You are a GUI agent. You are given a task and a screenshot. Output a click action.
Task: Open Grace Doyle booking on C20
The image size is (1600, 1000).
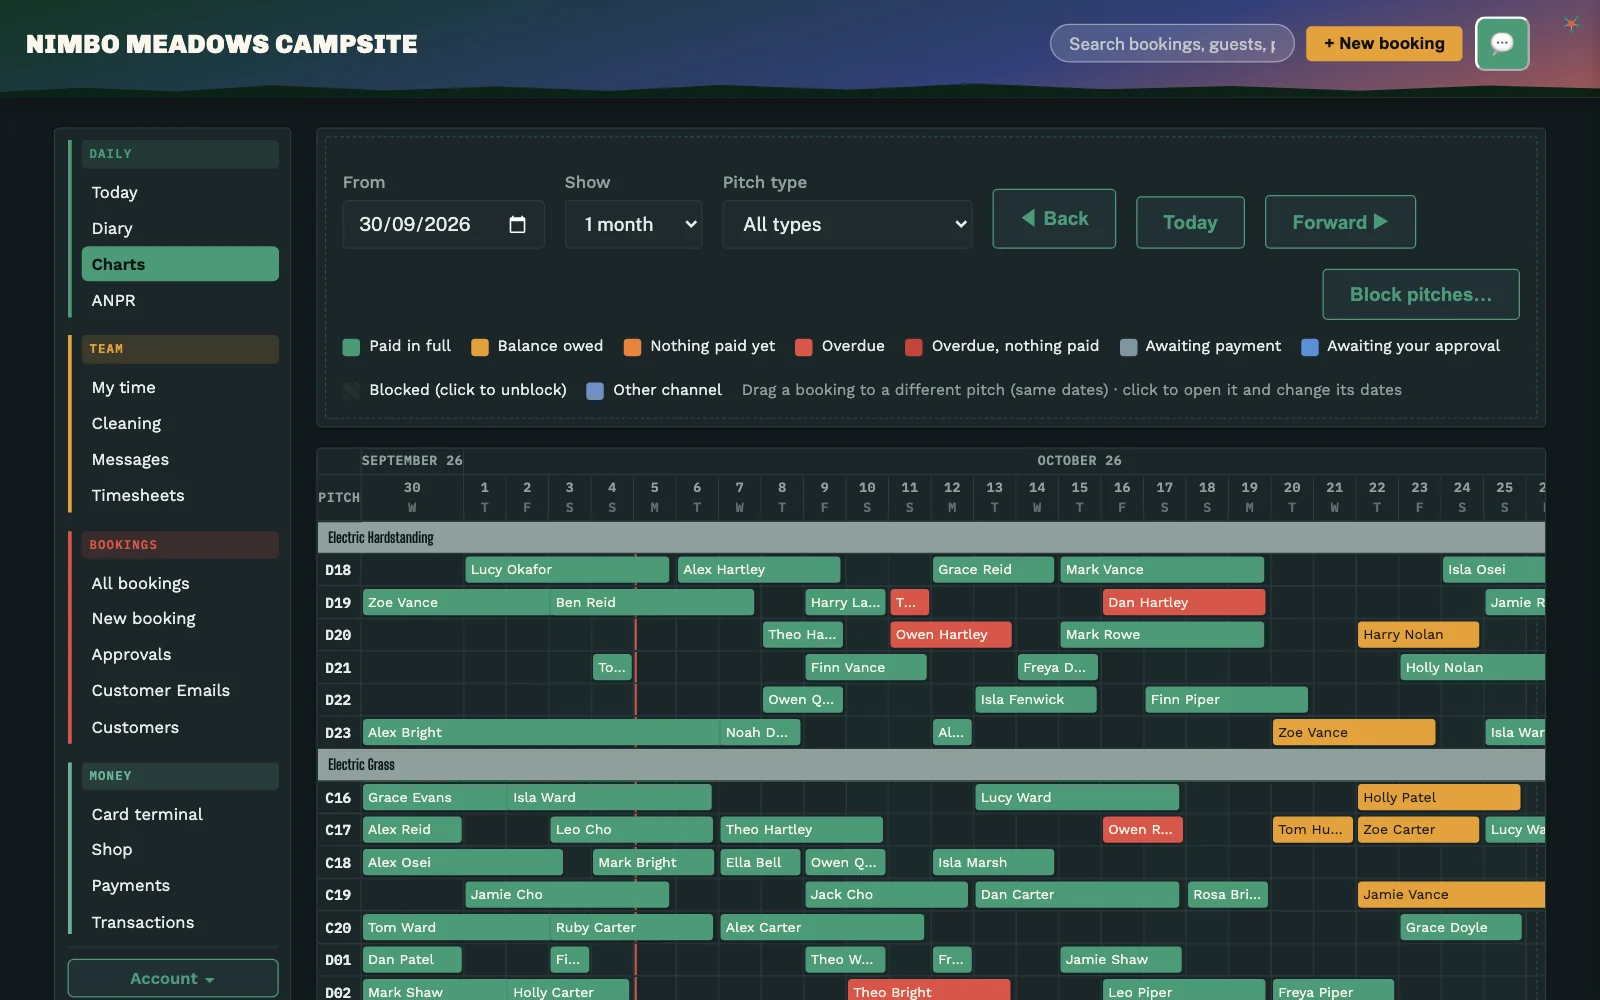click(1461, 927)
